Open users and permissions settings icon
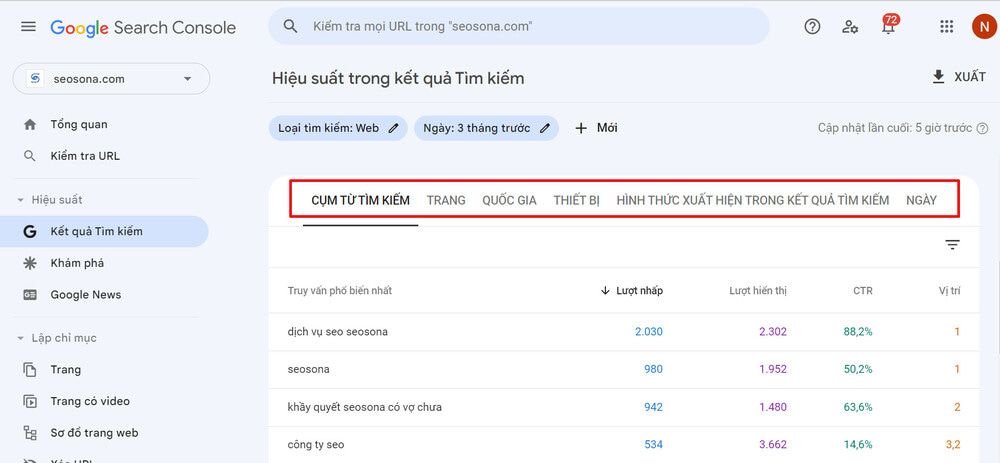The width and height of the screenshot is (1000, 463). point(850,27)
